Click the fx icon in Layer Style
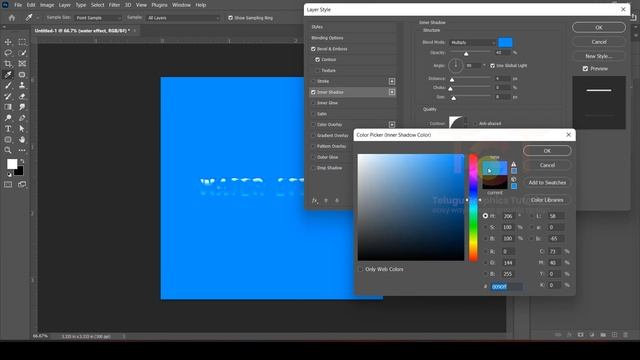Image resolution: width=640 pixels, height=360 pixels. pyautogui.click(x=315, y=200)
